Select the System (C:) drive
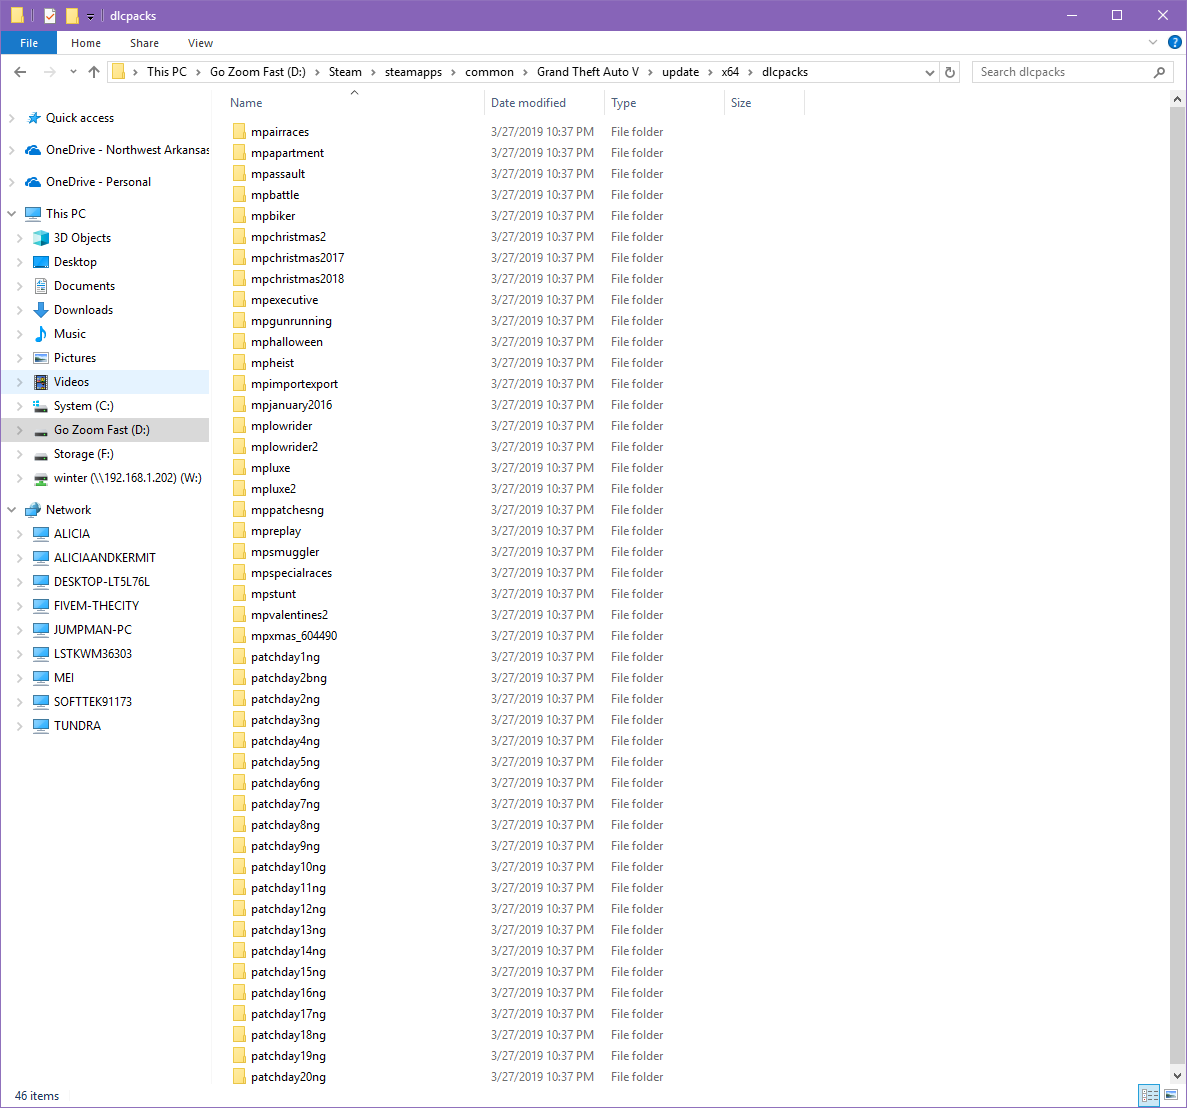Viewport: 1187px width, 1108px height. pos(83,406)
